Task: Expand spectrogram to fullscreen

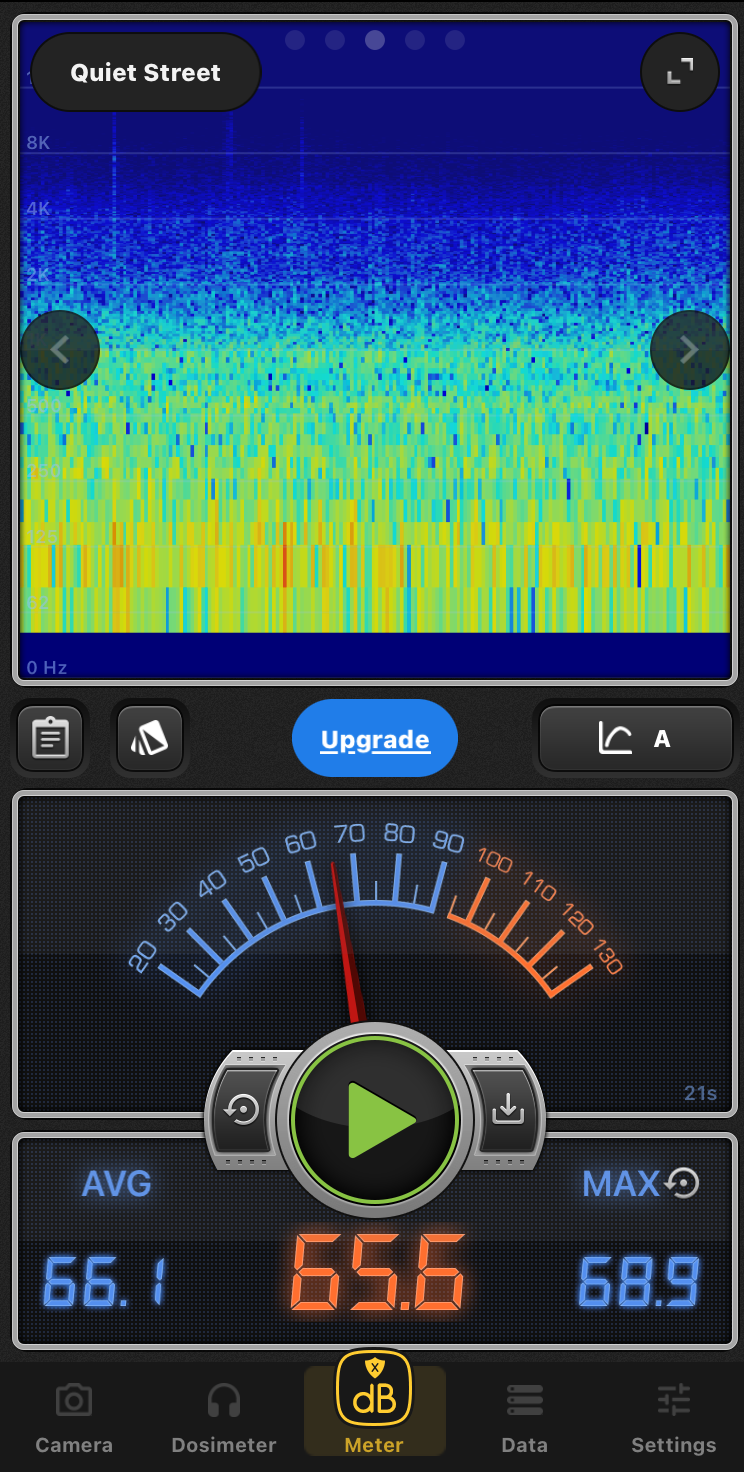Action: point(680,71)
